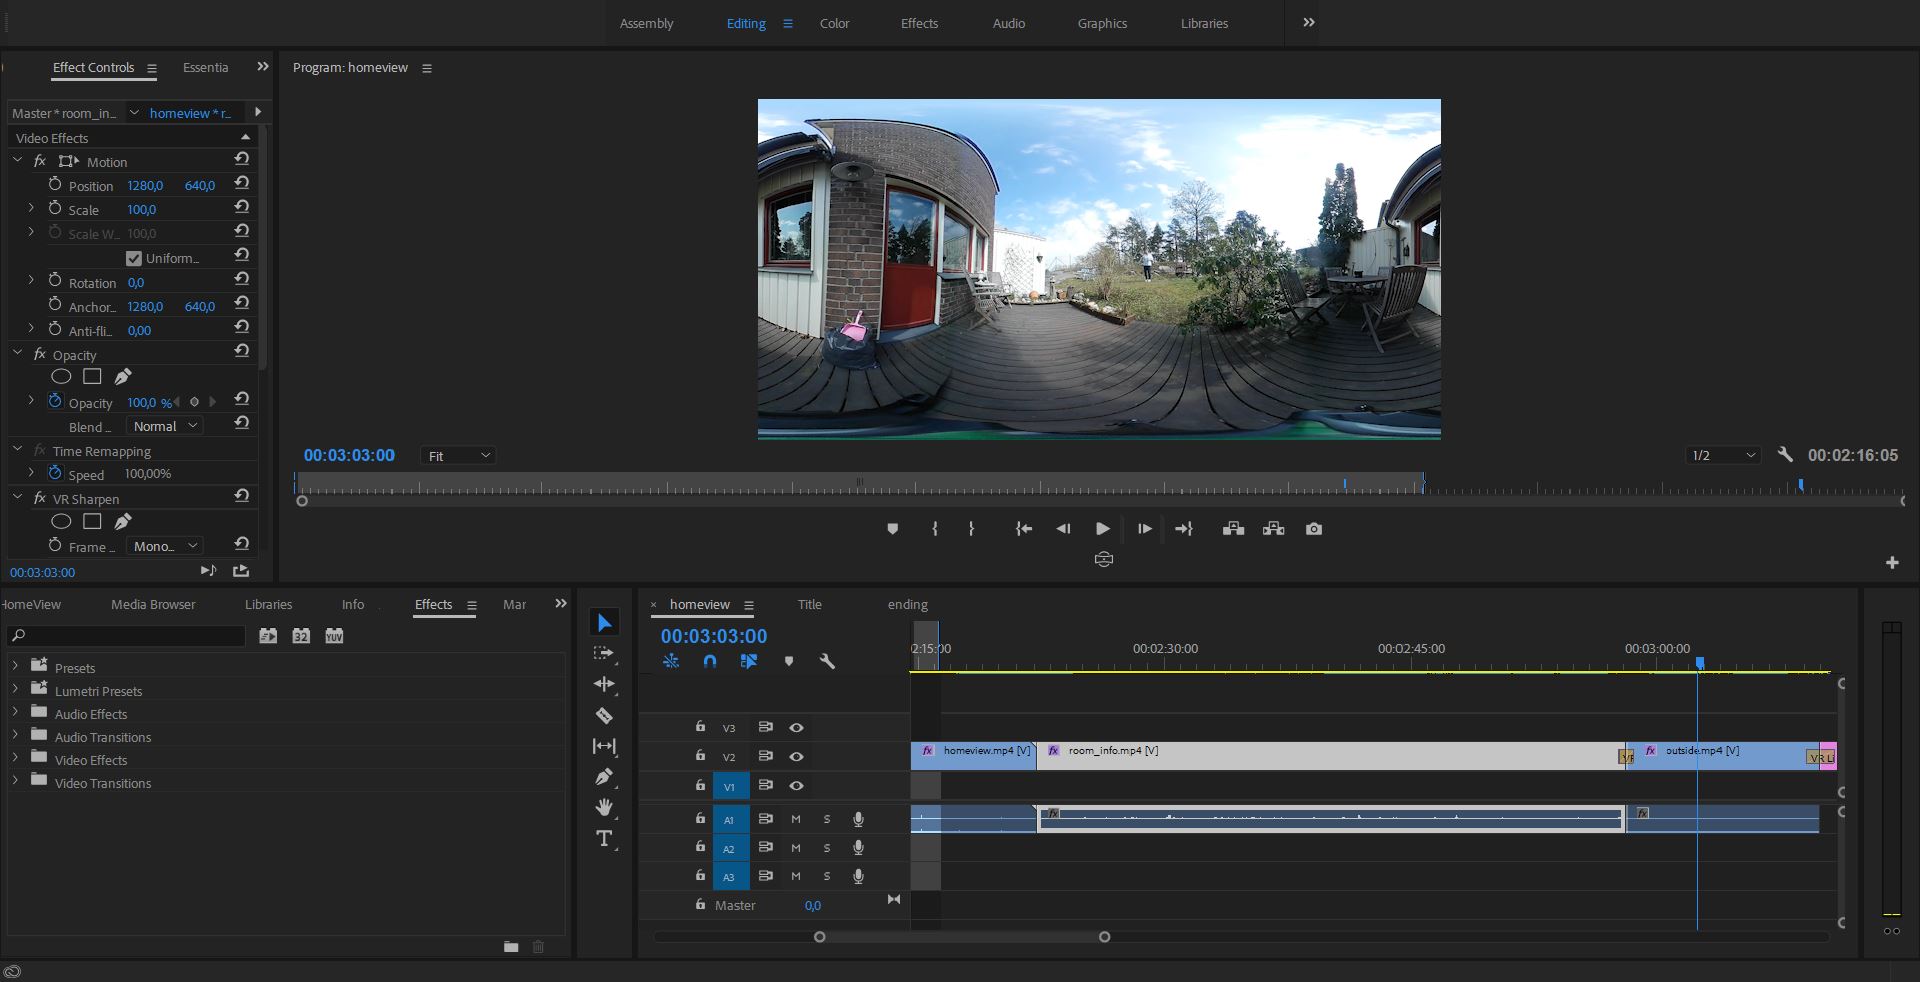
Task: Uncheck Uniform Scale checkbox
Action: [x=134, y=258]
